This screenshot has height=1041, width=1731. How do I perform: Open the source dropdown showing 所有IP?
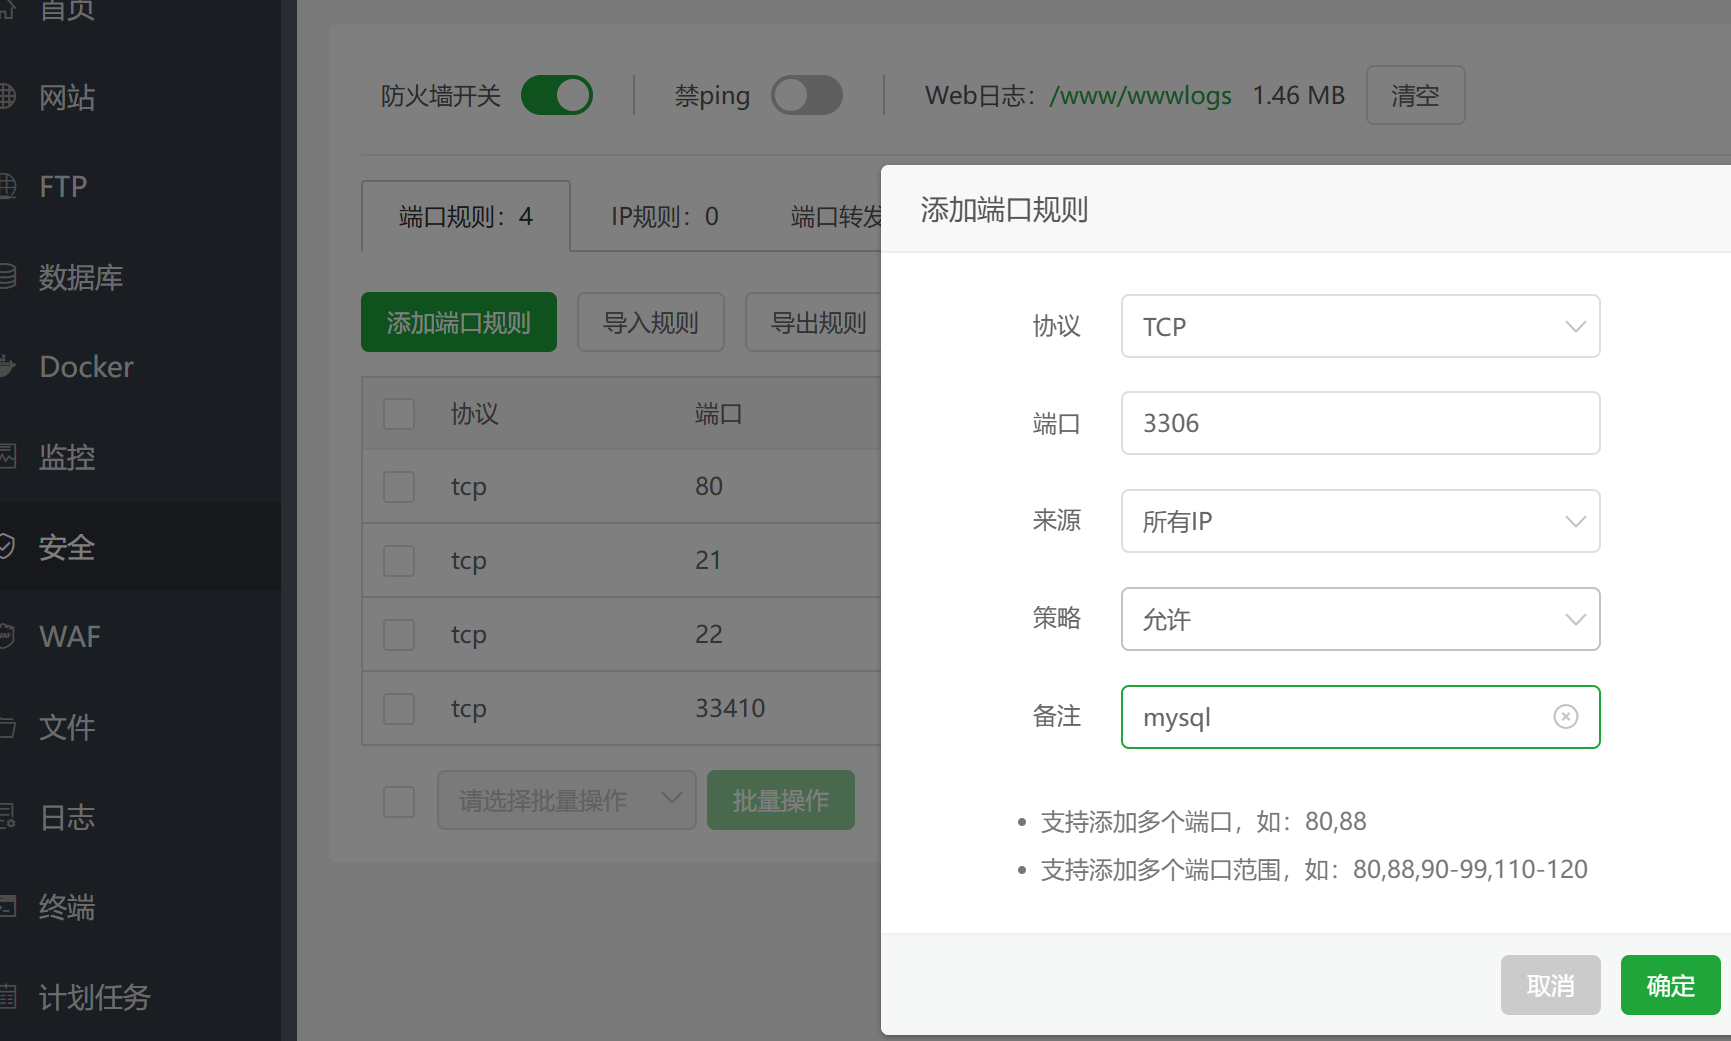pos(1360,521)
